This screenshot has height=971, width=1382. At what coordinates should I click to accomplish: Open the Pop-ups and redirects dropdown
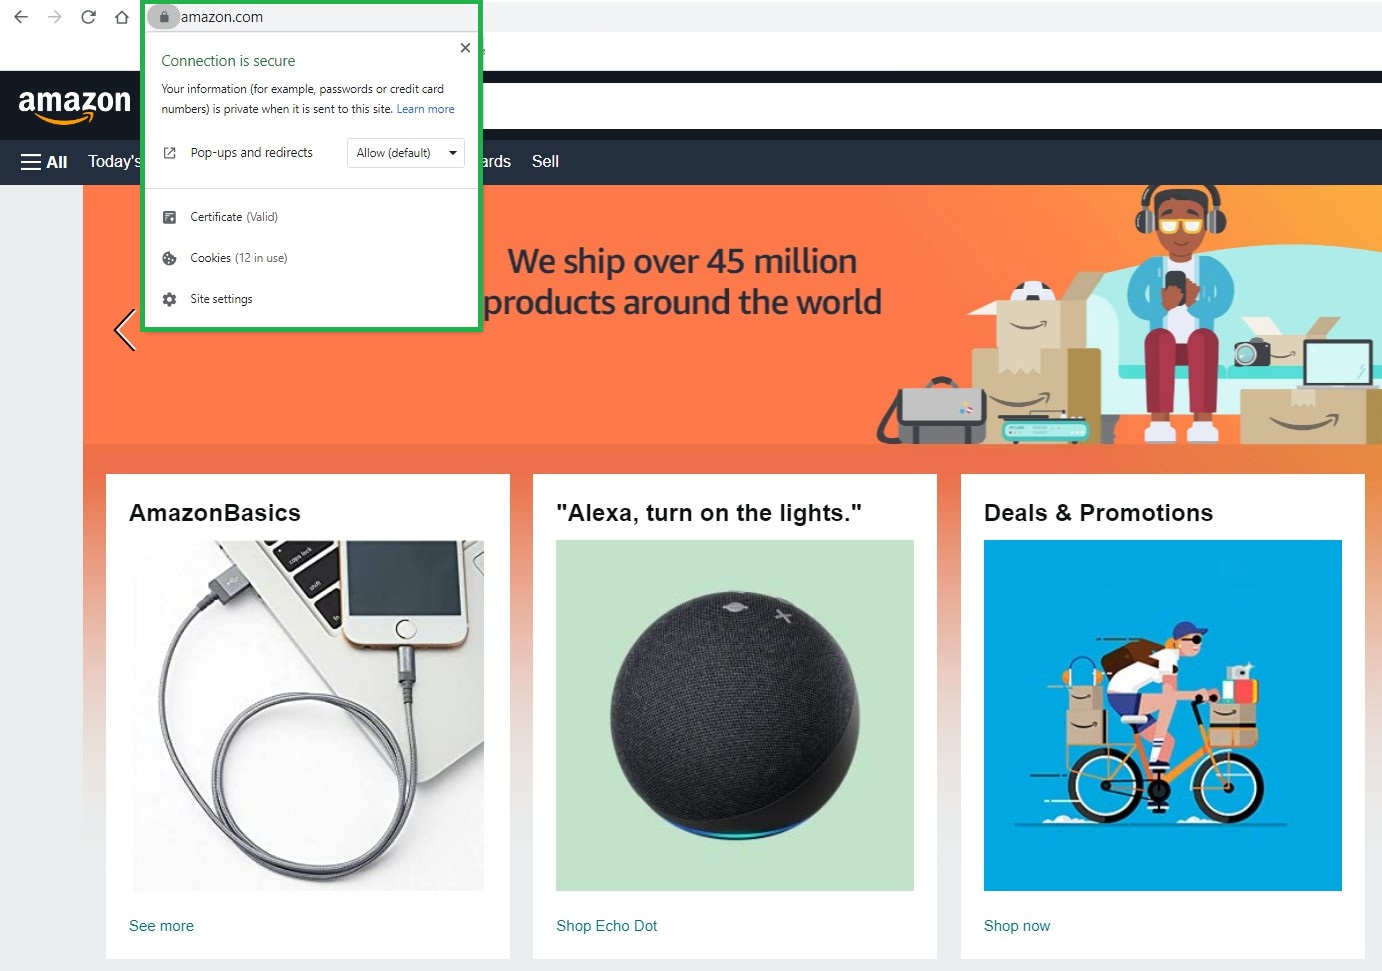[406, 153]
